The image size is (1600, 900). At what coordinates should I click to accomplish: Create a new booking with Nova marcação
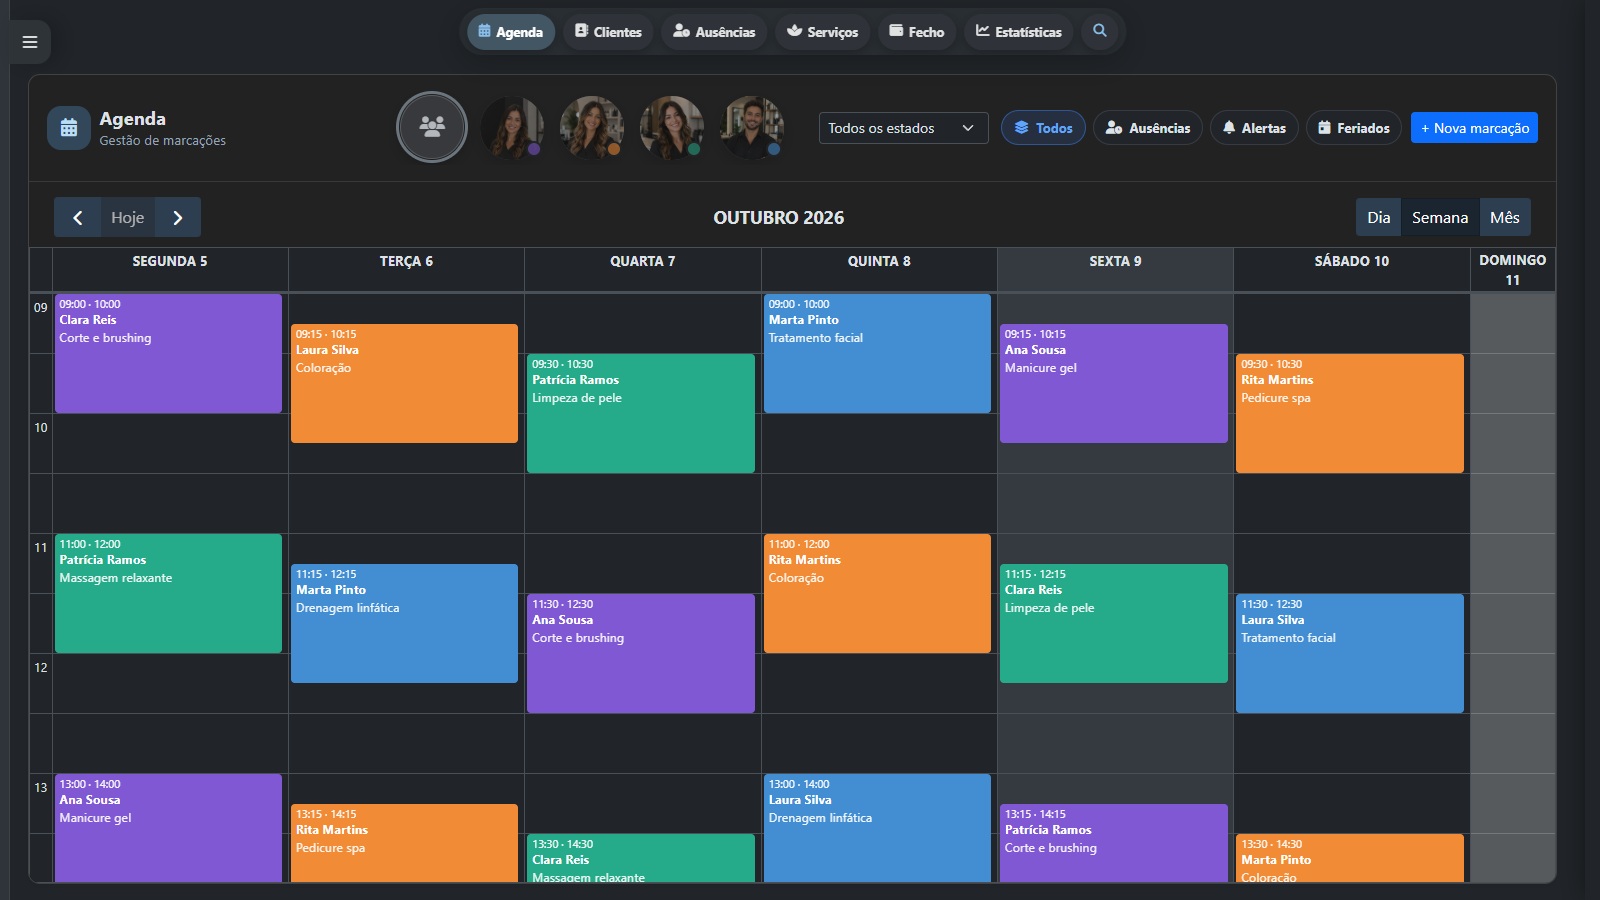click(1475, 128)
